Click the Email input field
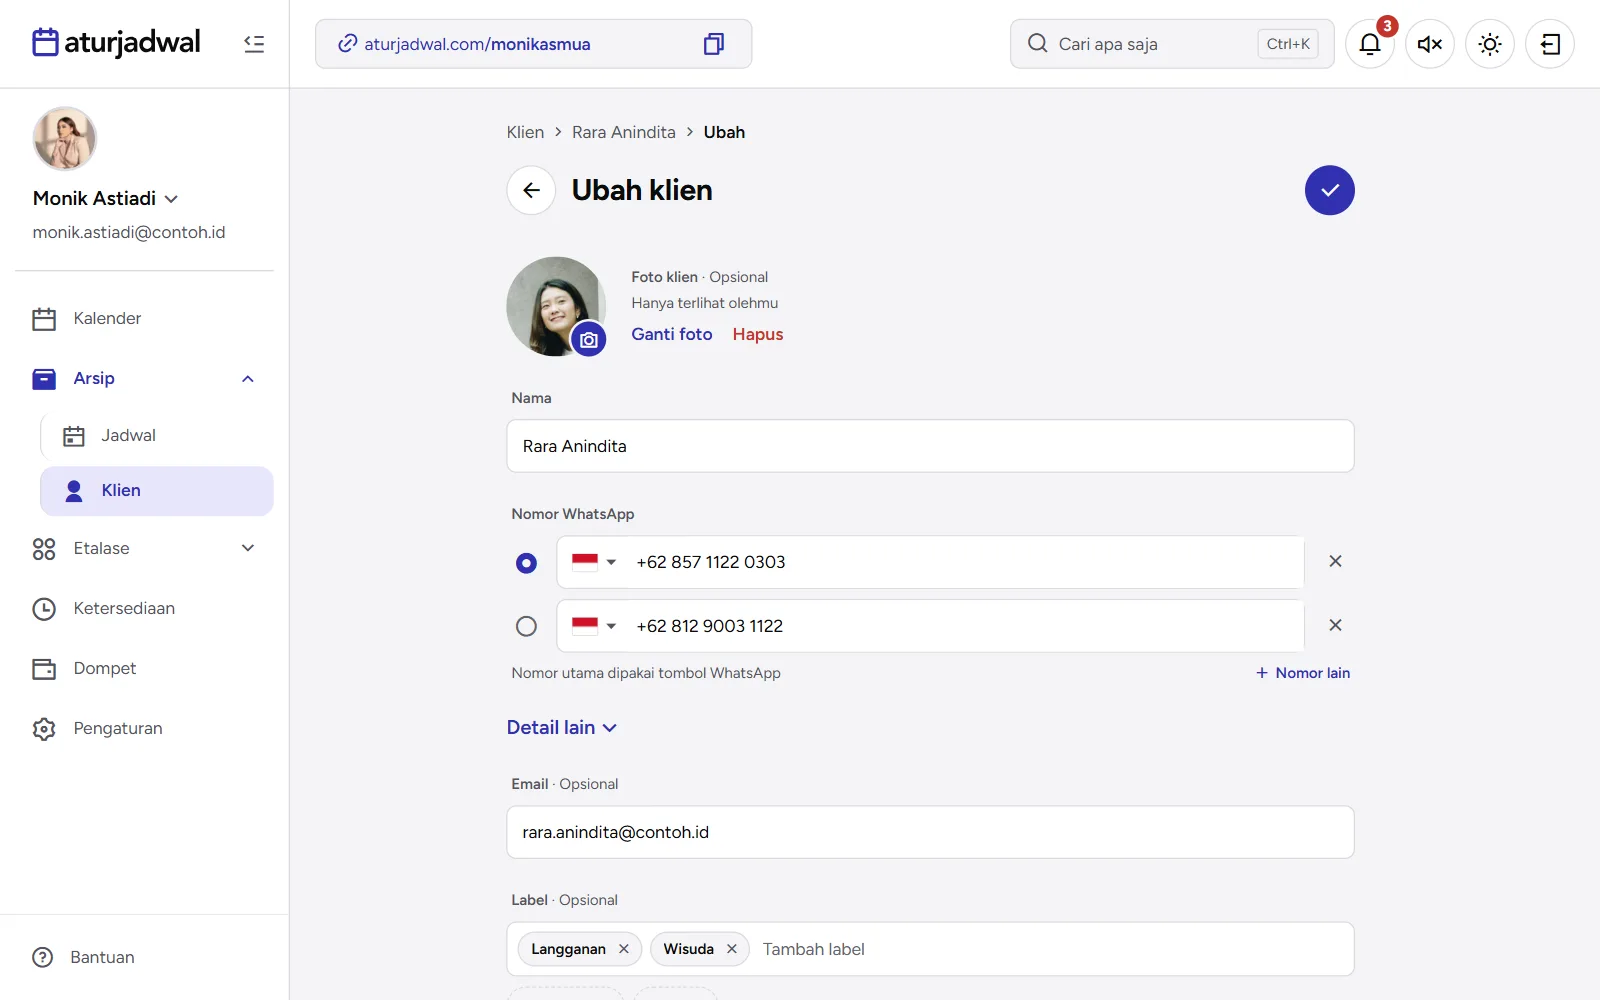 coord(930,832)
